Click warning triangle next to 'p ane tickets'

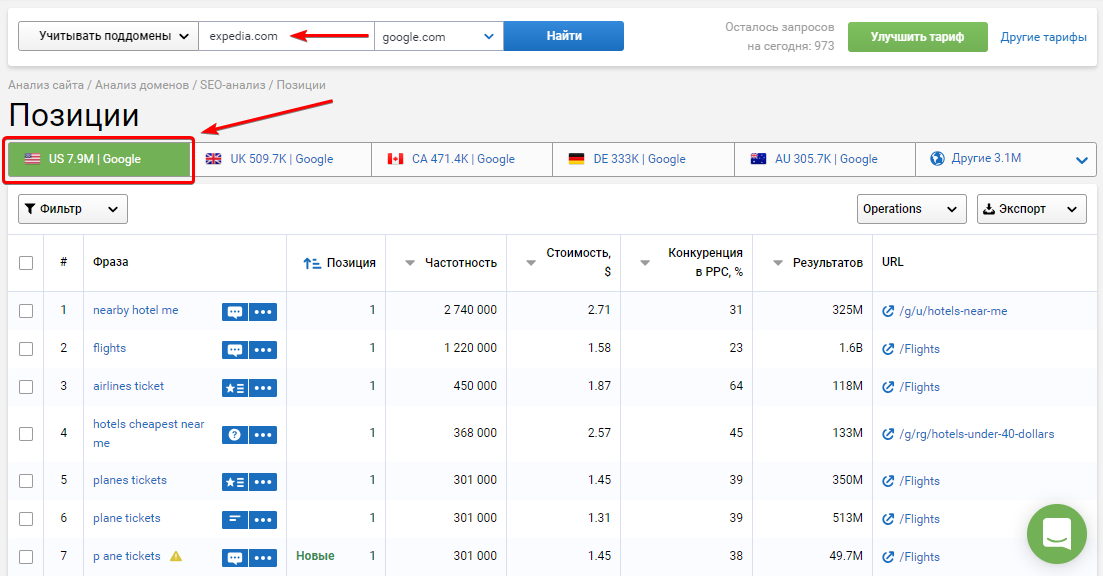[176, 556]
